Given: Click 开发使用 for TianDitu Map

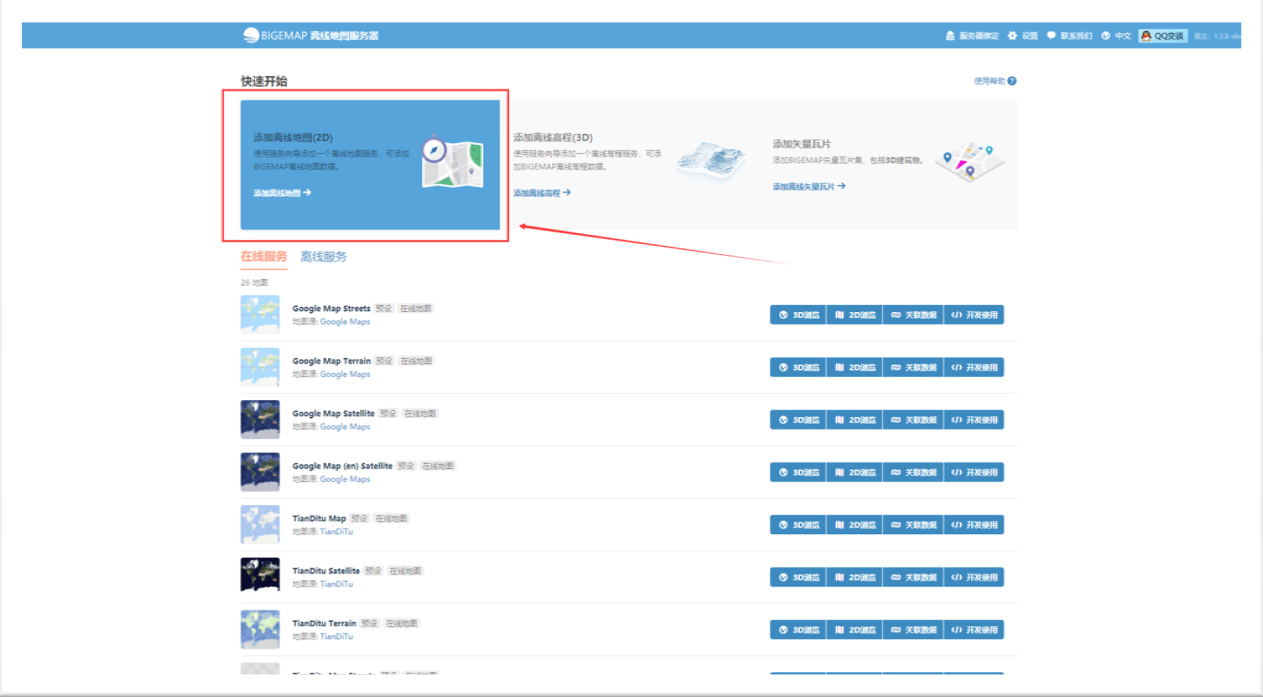Looking at the screenshot, I should [974, 525].
